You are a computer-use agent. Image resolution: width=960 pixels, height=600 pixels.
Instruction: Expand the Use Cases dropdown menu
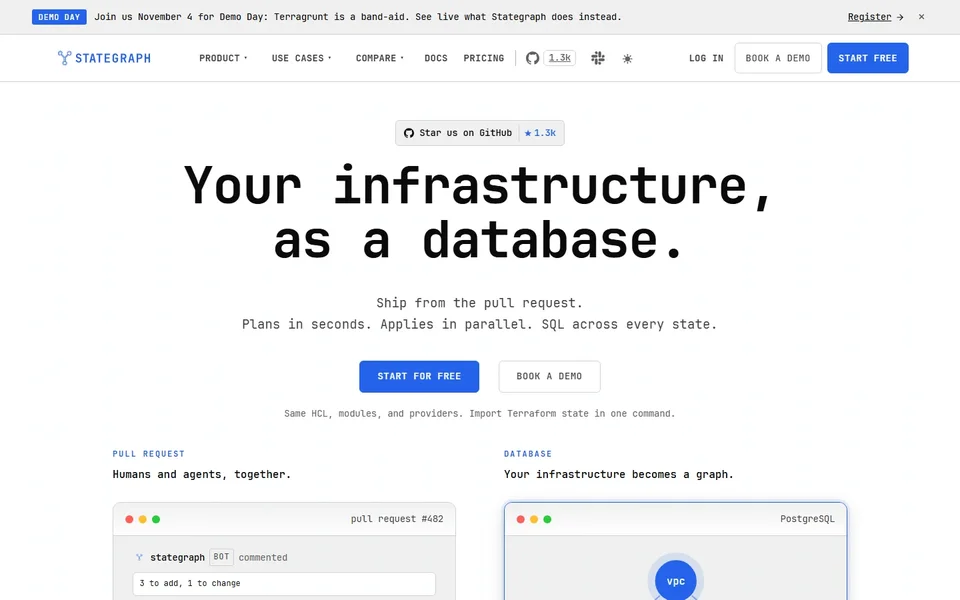(x=301, y=58)
